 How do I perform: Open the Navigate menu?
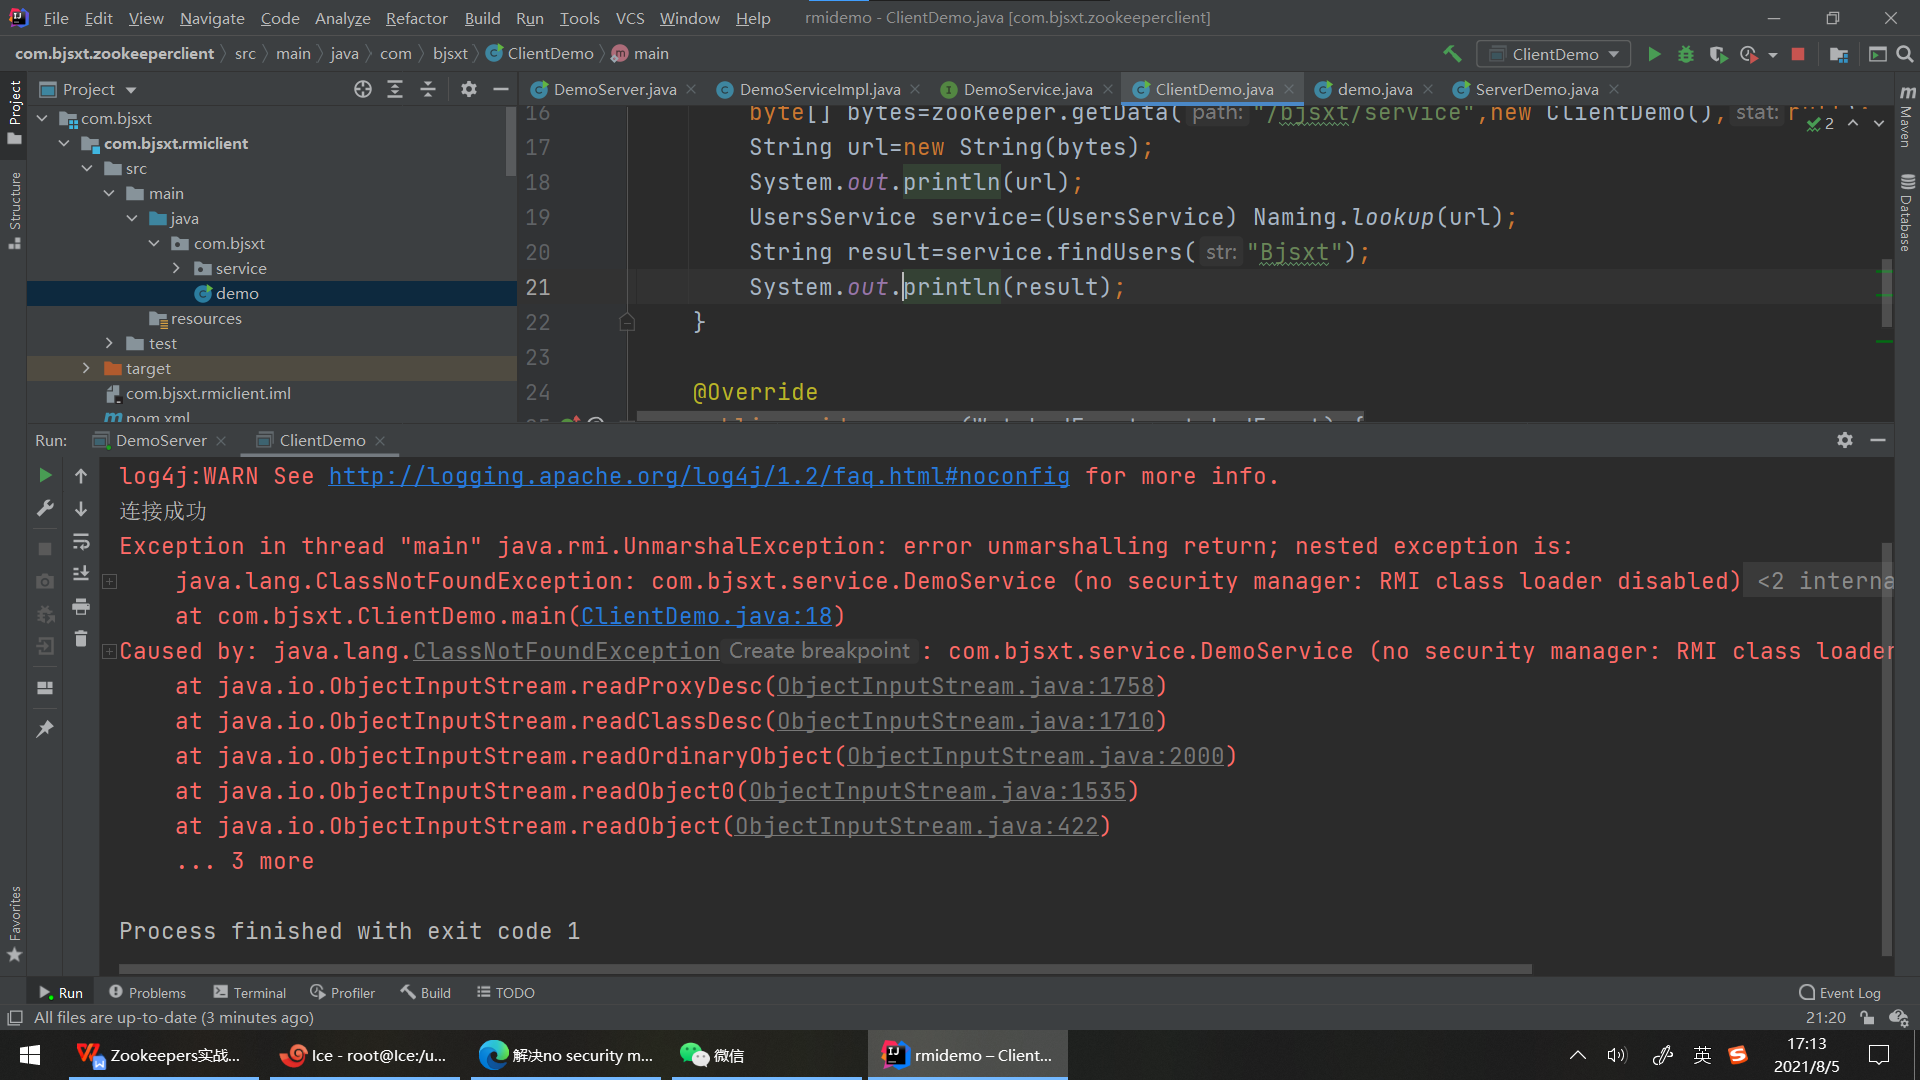point(212,18)
